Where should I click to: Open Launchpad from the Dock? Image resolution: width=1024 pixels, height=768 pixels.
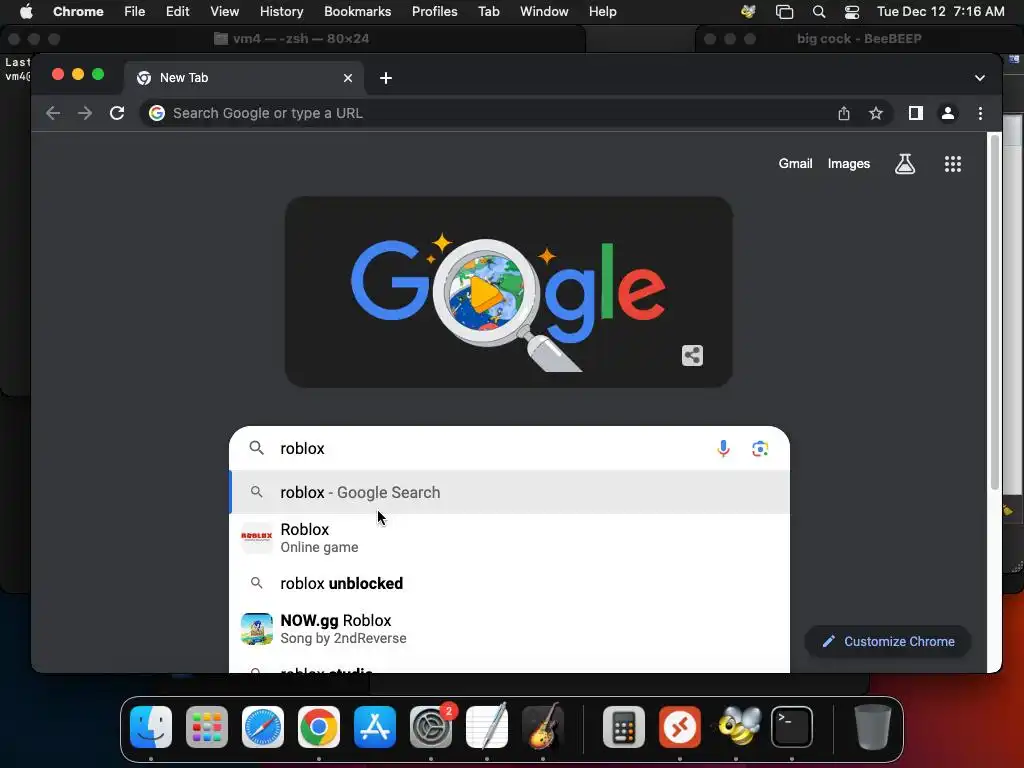tap(207, 727)
